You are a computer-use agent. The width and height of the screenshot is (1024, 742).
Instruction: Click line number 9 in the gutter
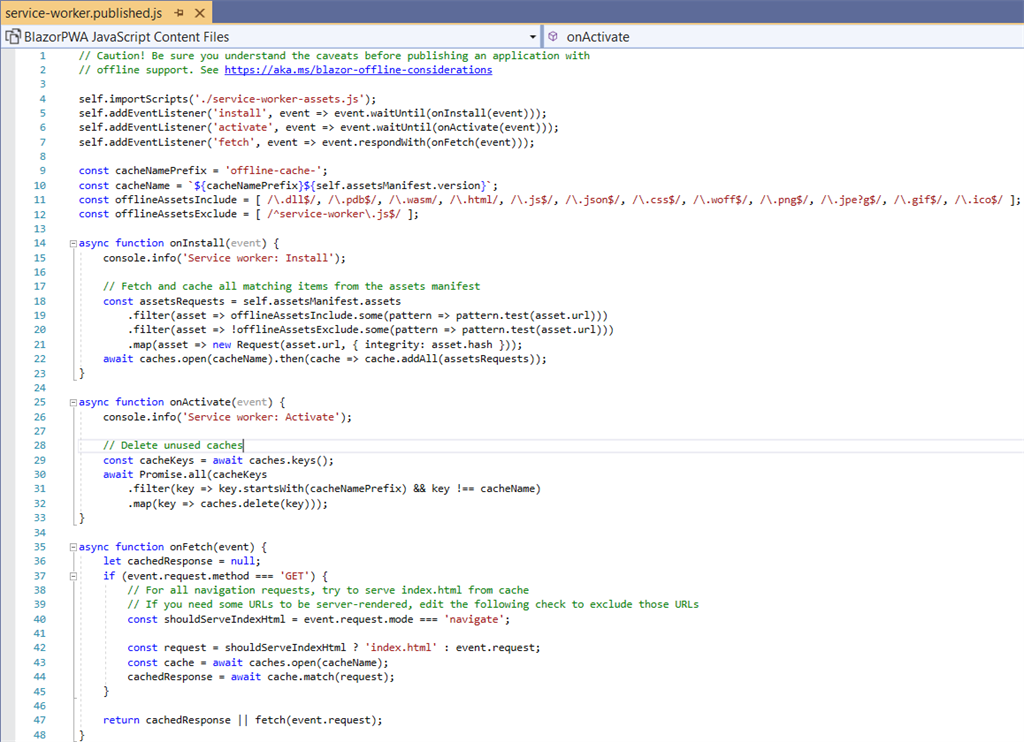[x=42, y=171]
